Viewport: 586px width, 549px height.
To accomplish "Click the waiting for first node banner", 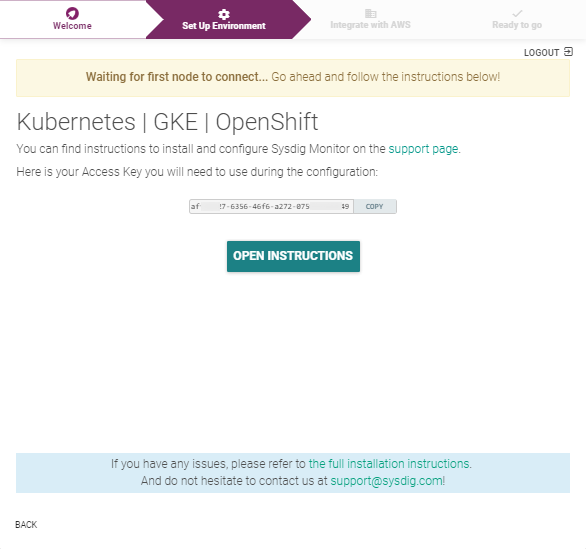I will 293,78.
